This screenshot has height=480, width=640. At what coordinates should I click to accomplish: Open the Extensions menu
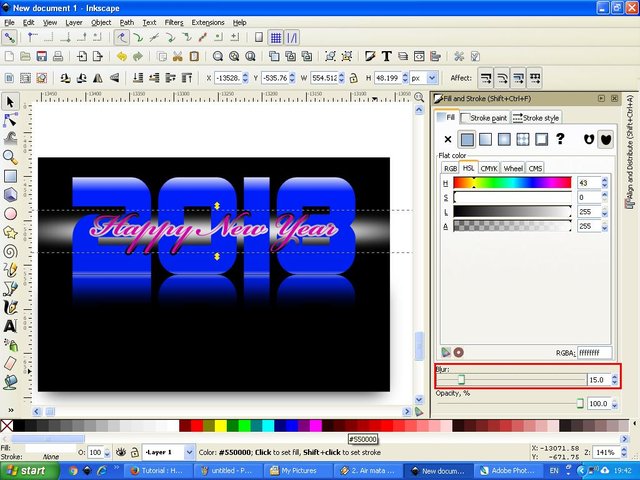pyautogui.click(x=208, y=22)
